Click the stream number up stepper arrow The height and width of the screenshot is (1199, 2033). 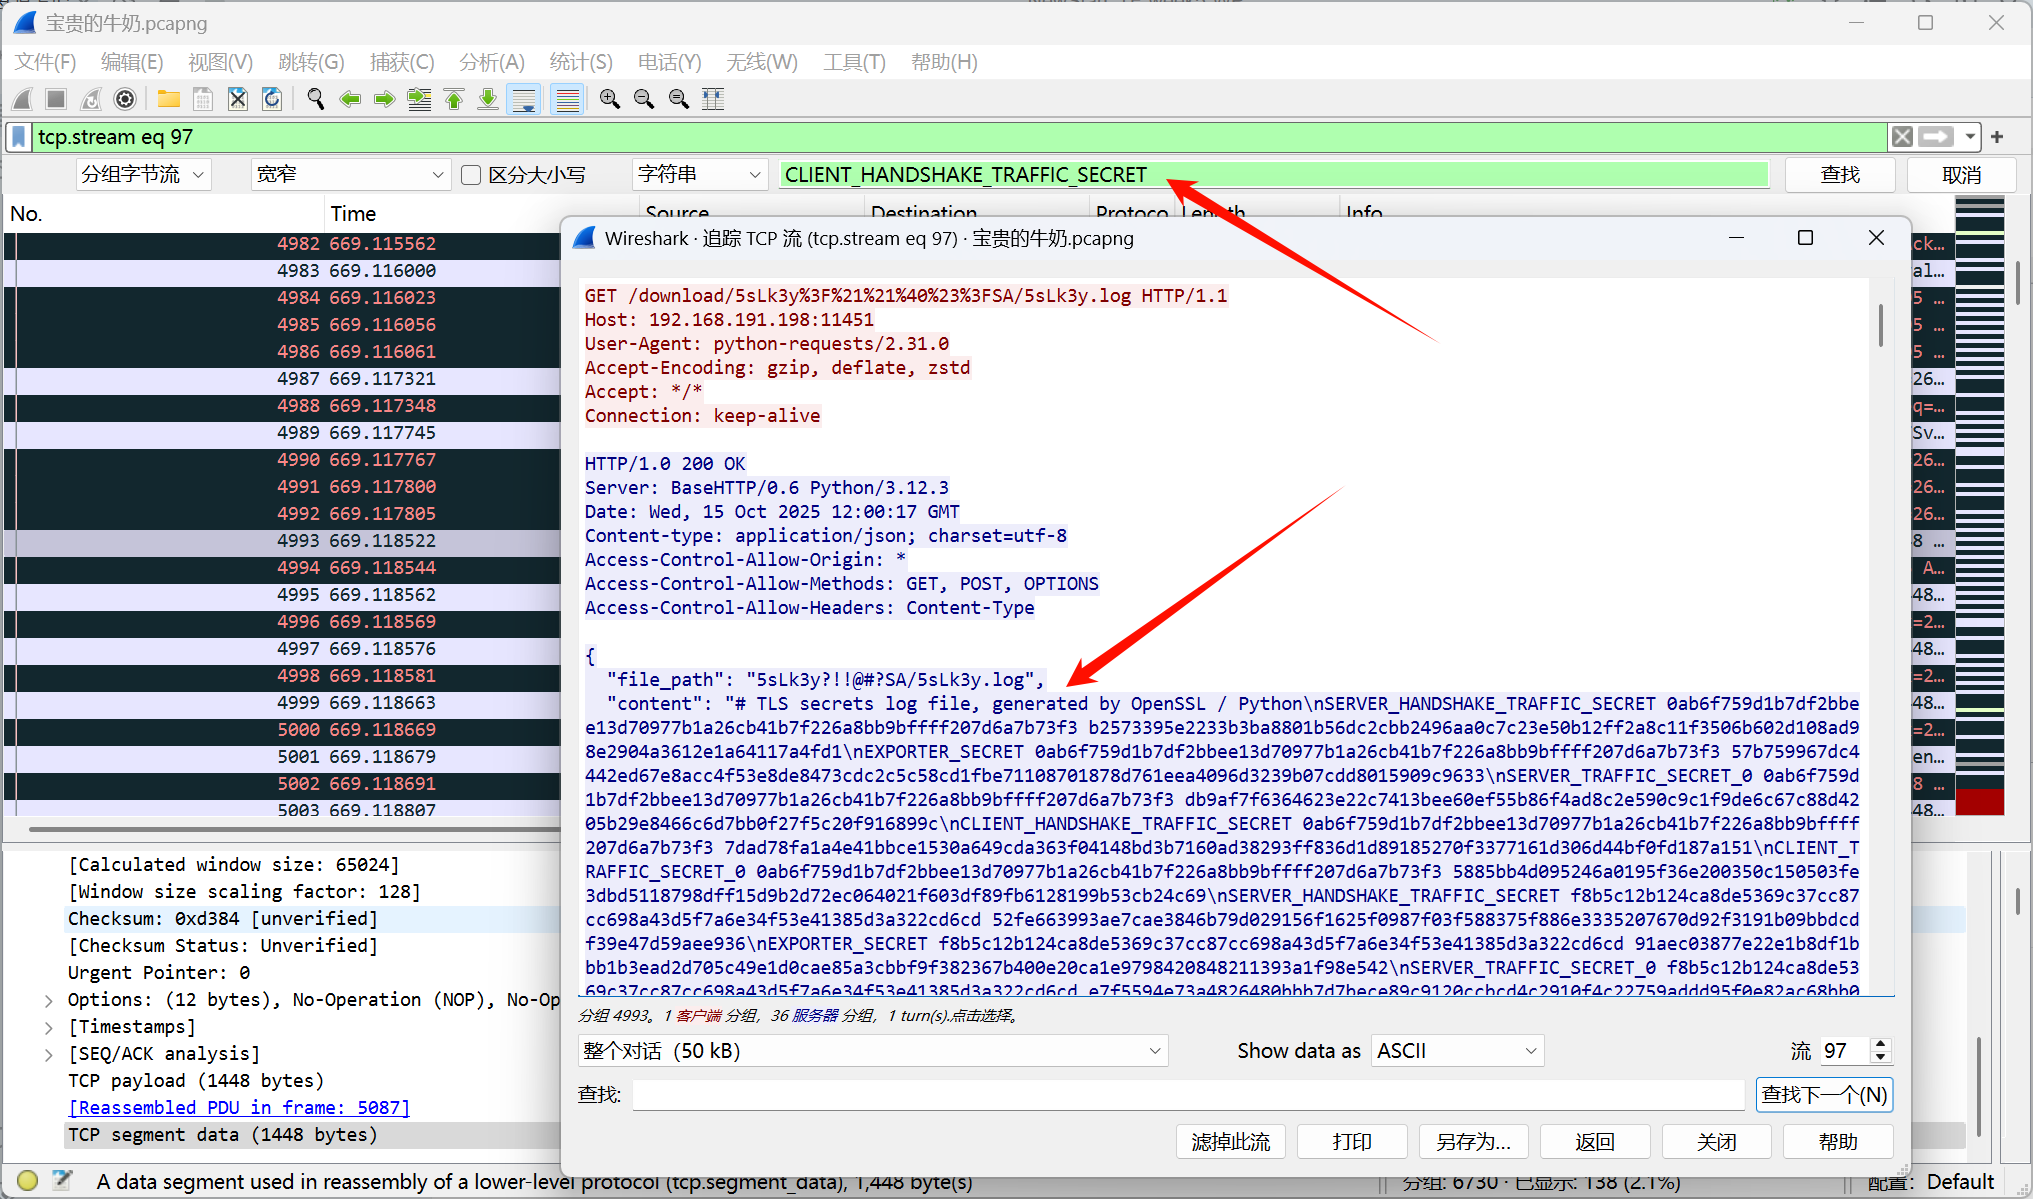[x=1881, y=1044]
